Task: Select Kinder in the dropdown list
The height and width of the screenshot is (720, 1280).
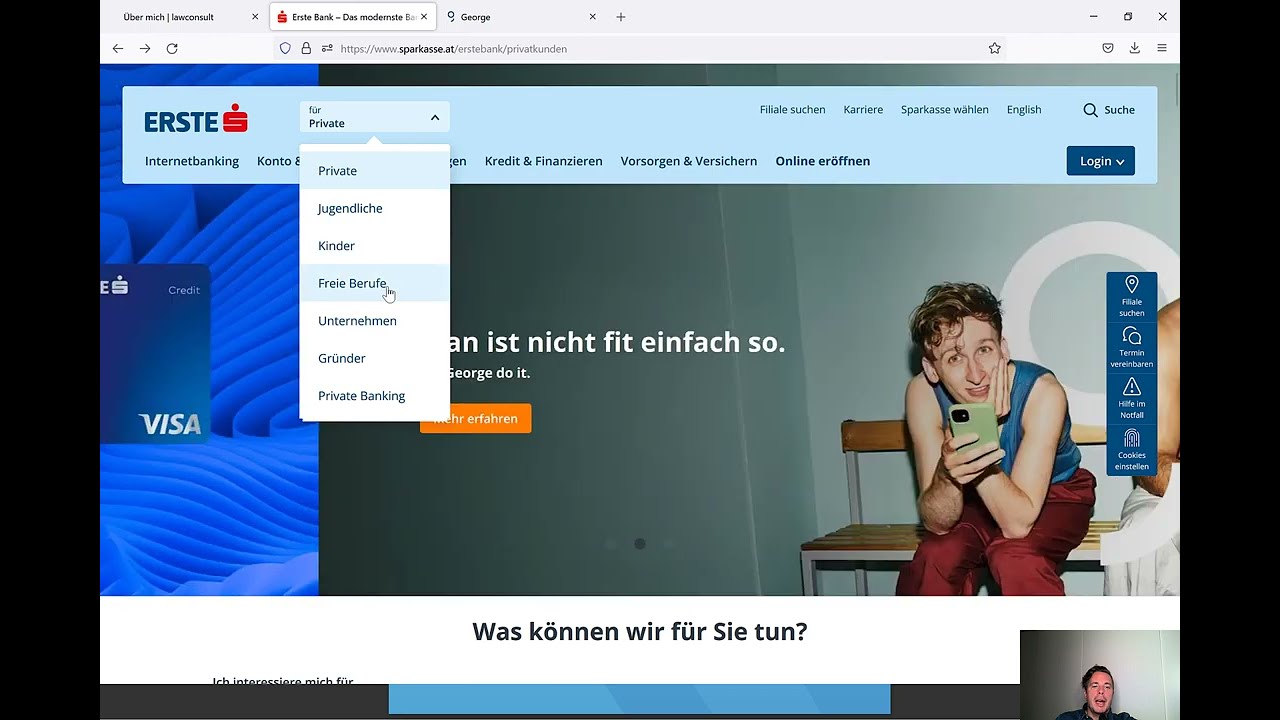Action: [x=374, y=246]
